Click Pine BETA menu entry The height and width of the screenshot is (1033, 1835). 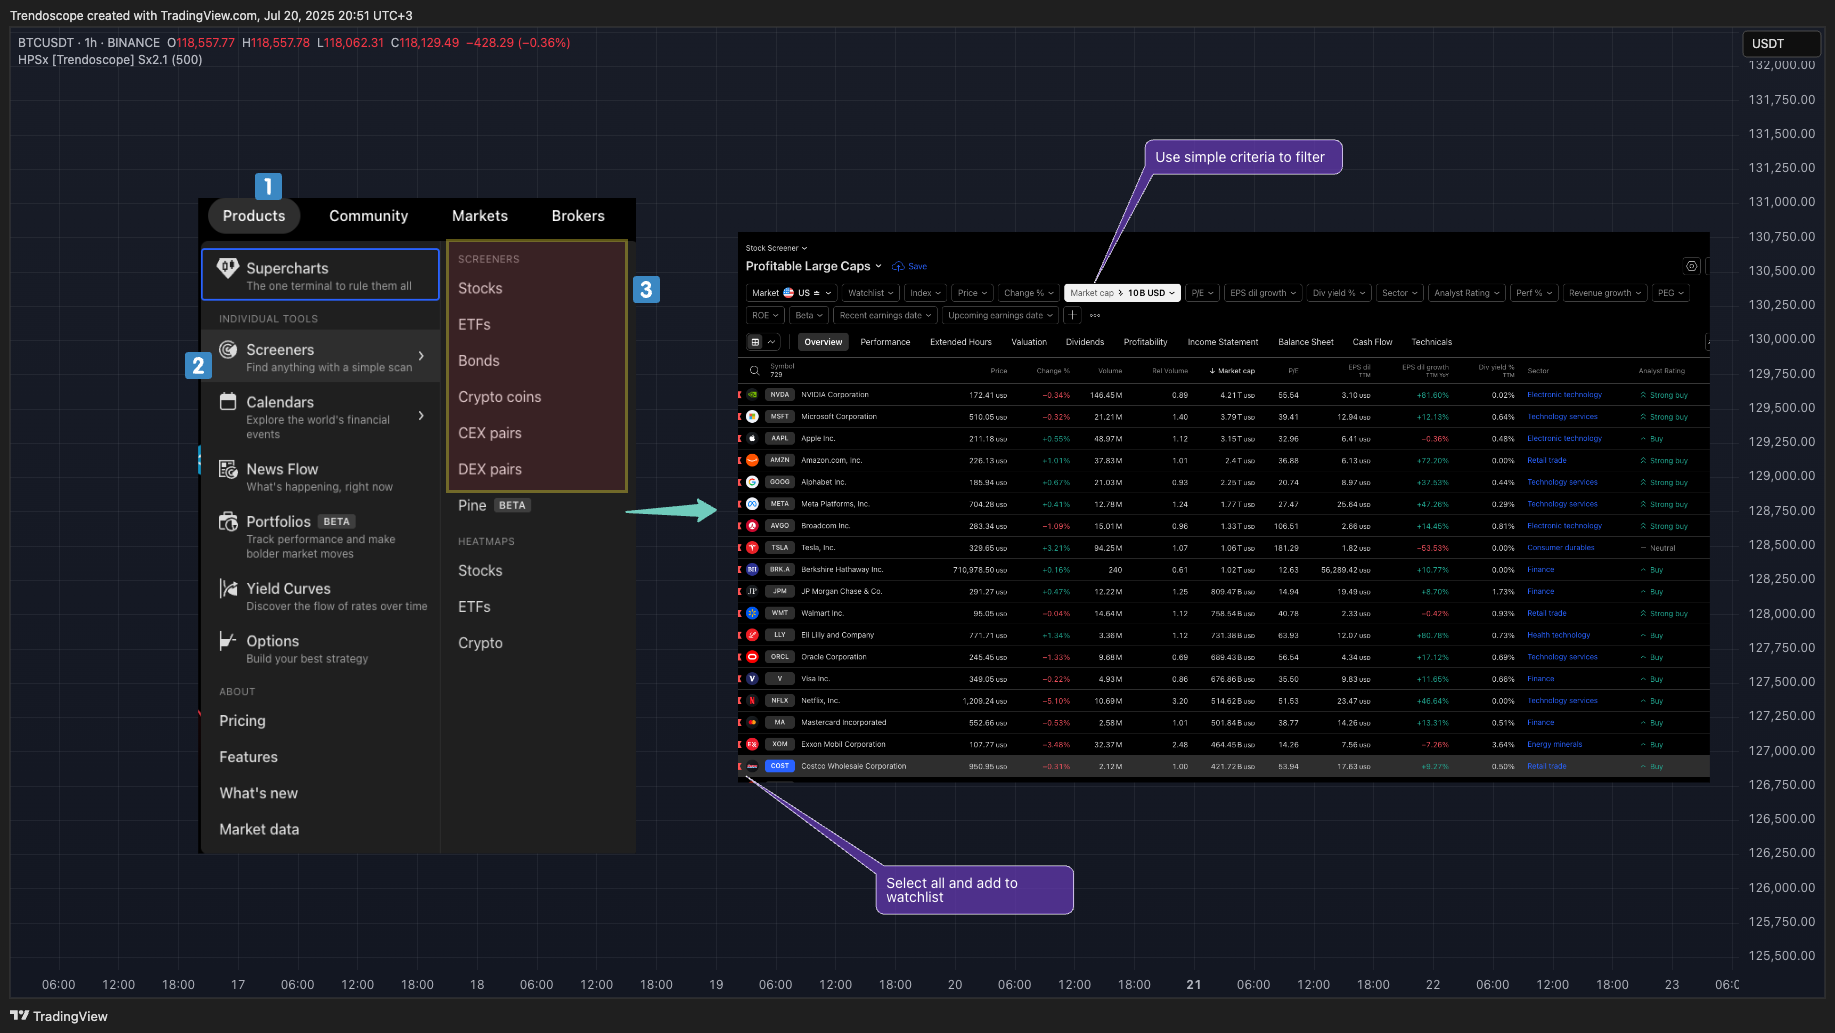coord(494,505)
